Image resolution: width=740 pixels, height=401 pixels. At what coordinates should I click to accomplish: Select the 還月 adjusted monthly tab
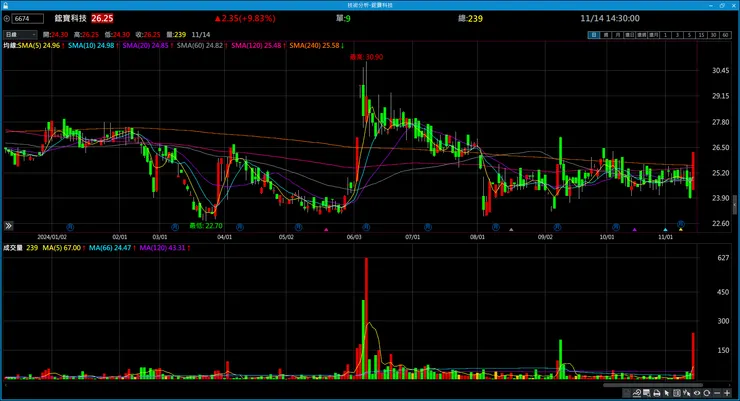click(654, 35)
